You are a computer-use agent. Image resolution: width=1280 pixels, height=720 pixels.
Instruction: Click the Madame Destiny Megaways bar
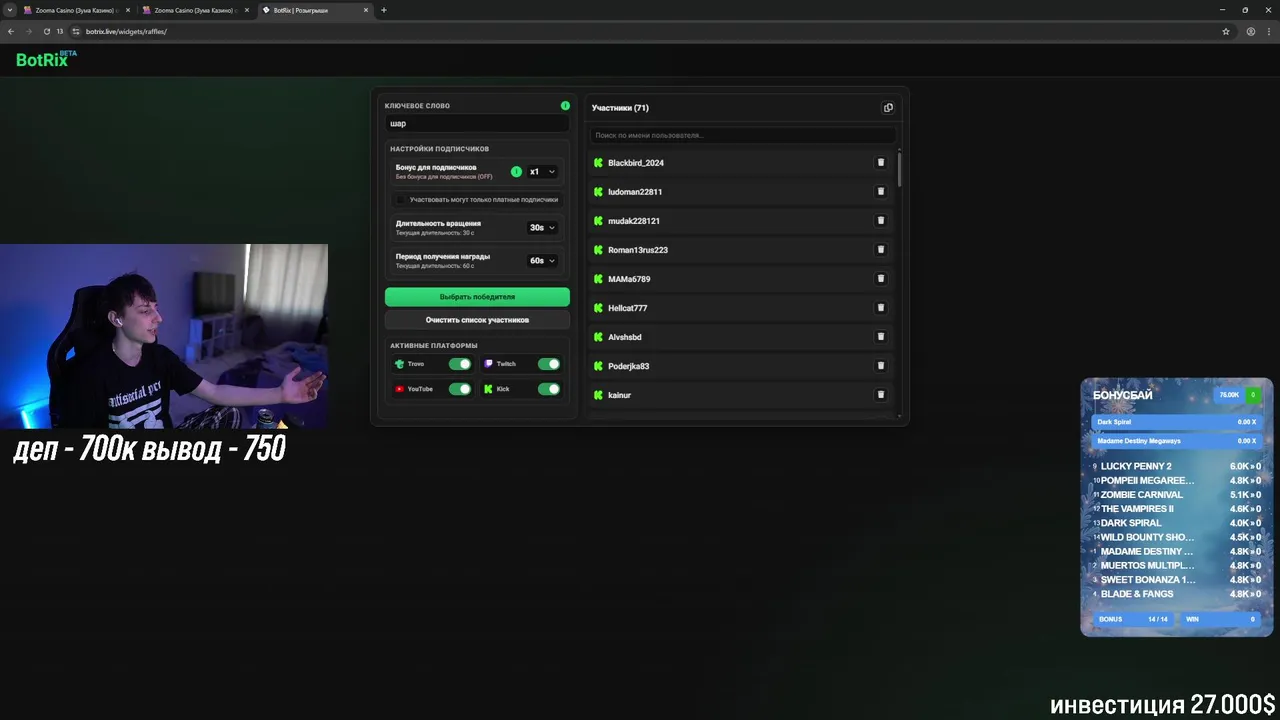1176,441
